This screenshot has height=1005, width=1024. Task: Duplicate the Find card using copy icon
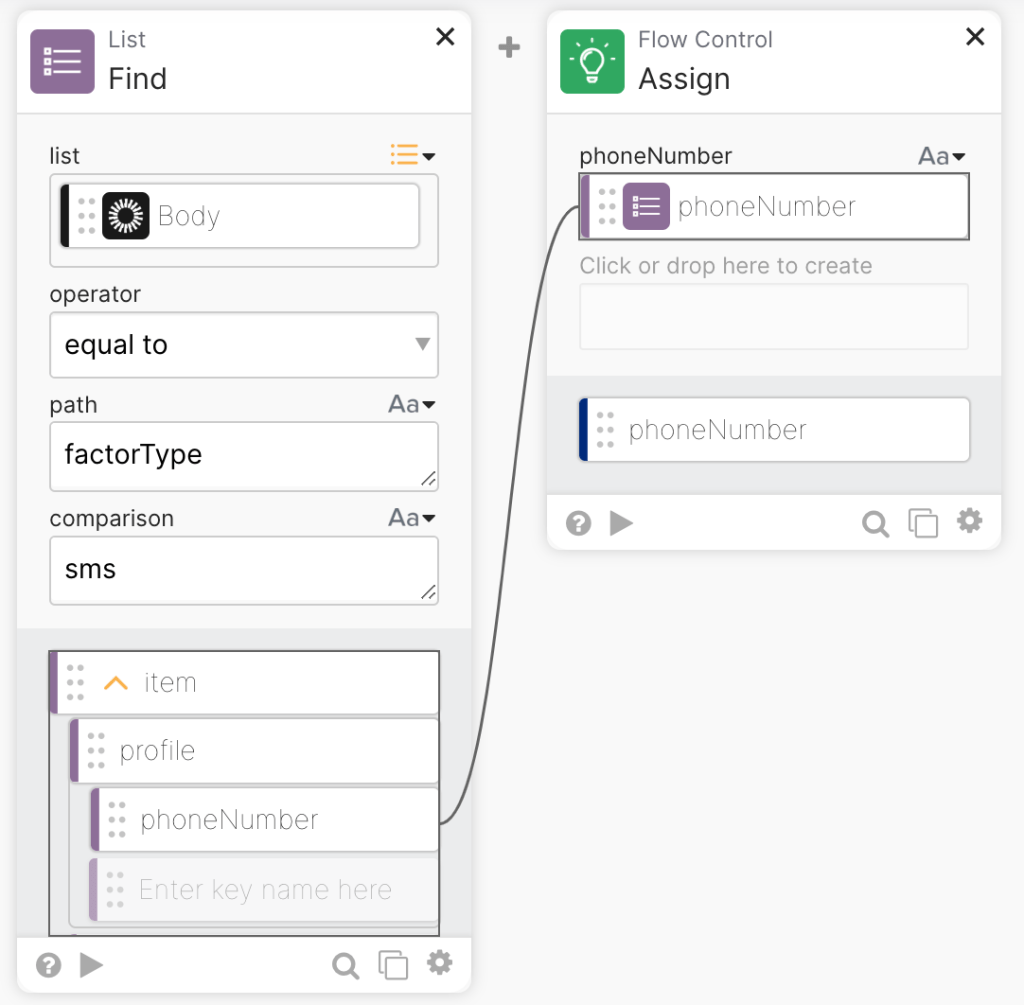click(393, 965)
